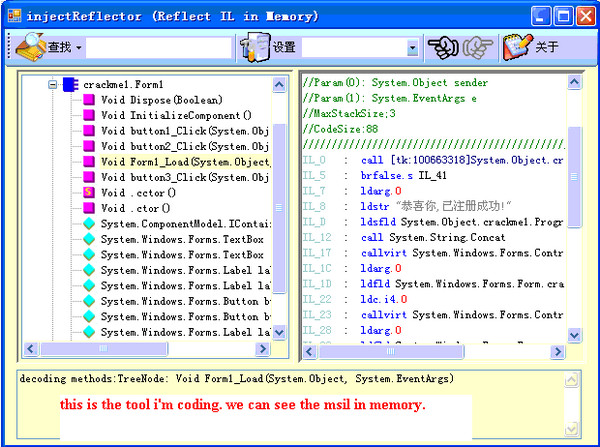Click the right-pointing hand navigation icon

(x=477, y=47)
